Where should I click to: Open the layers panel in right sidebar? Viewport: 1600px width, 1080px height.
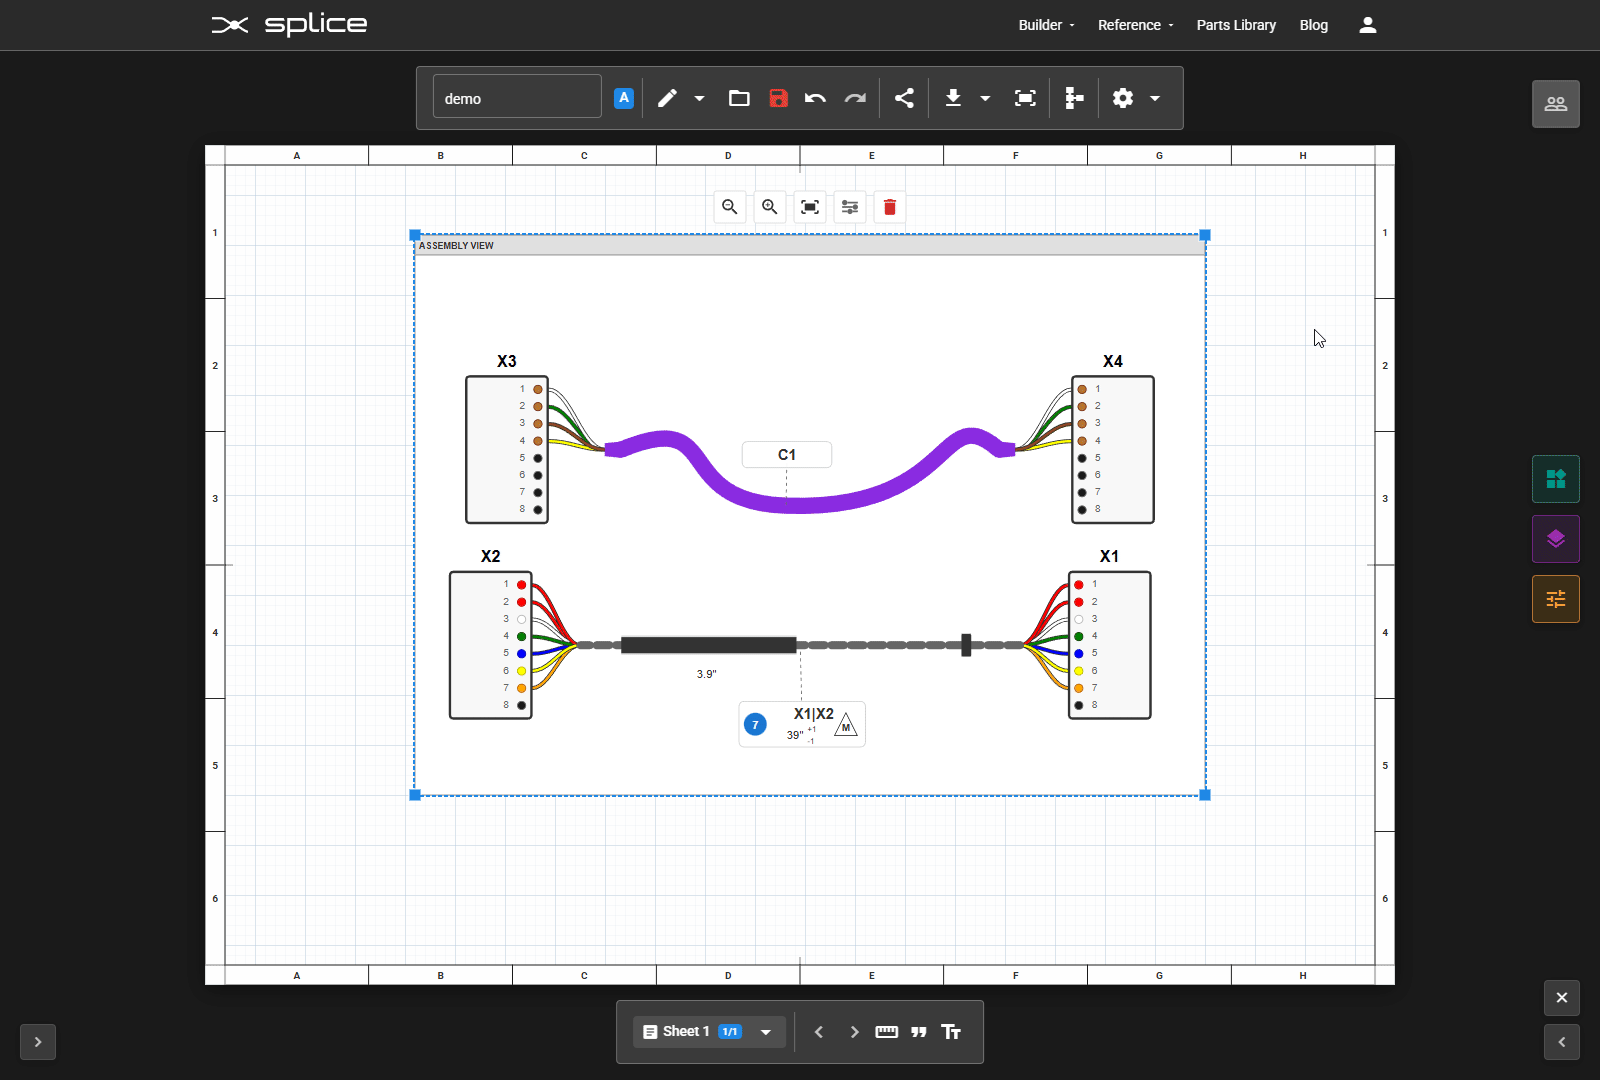coord(1554,539)
